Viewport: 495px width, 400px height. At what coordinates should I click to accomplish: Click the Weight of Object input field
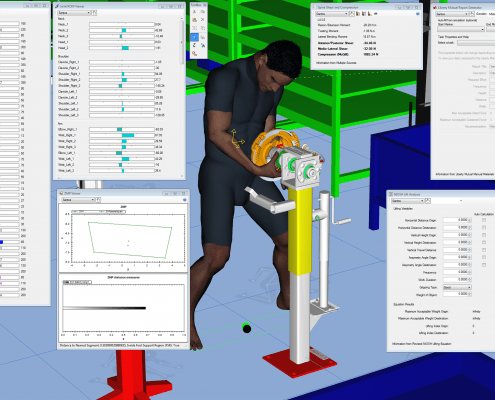(457, 294)
